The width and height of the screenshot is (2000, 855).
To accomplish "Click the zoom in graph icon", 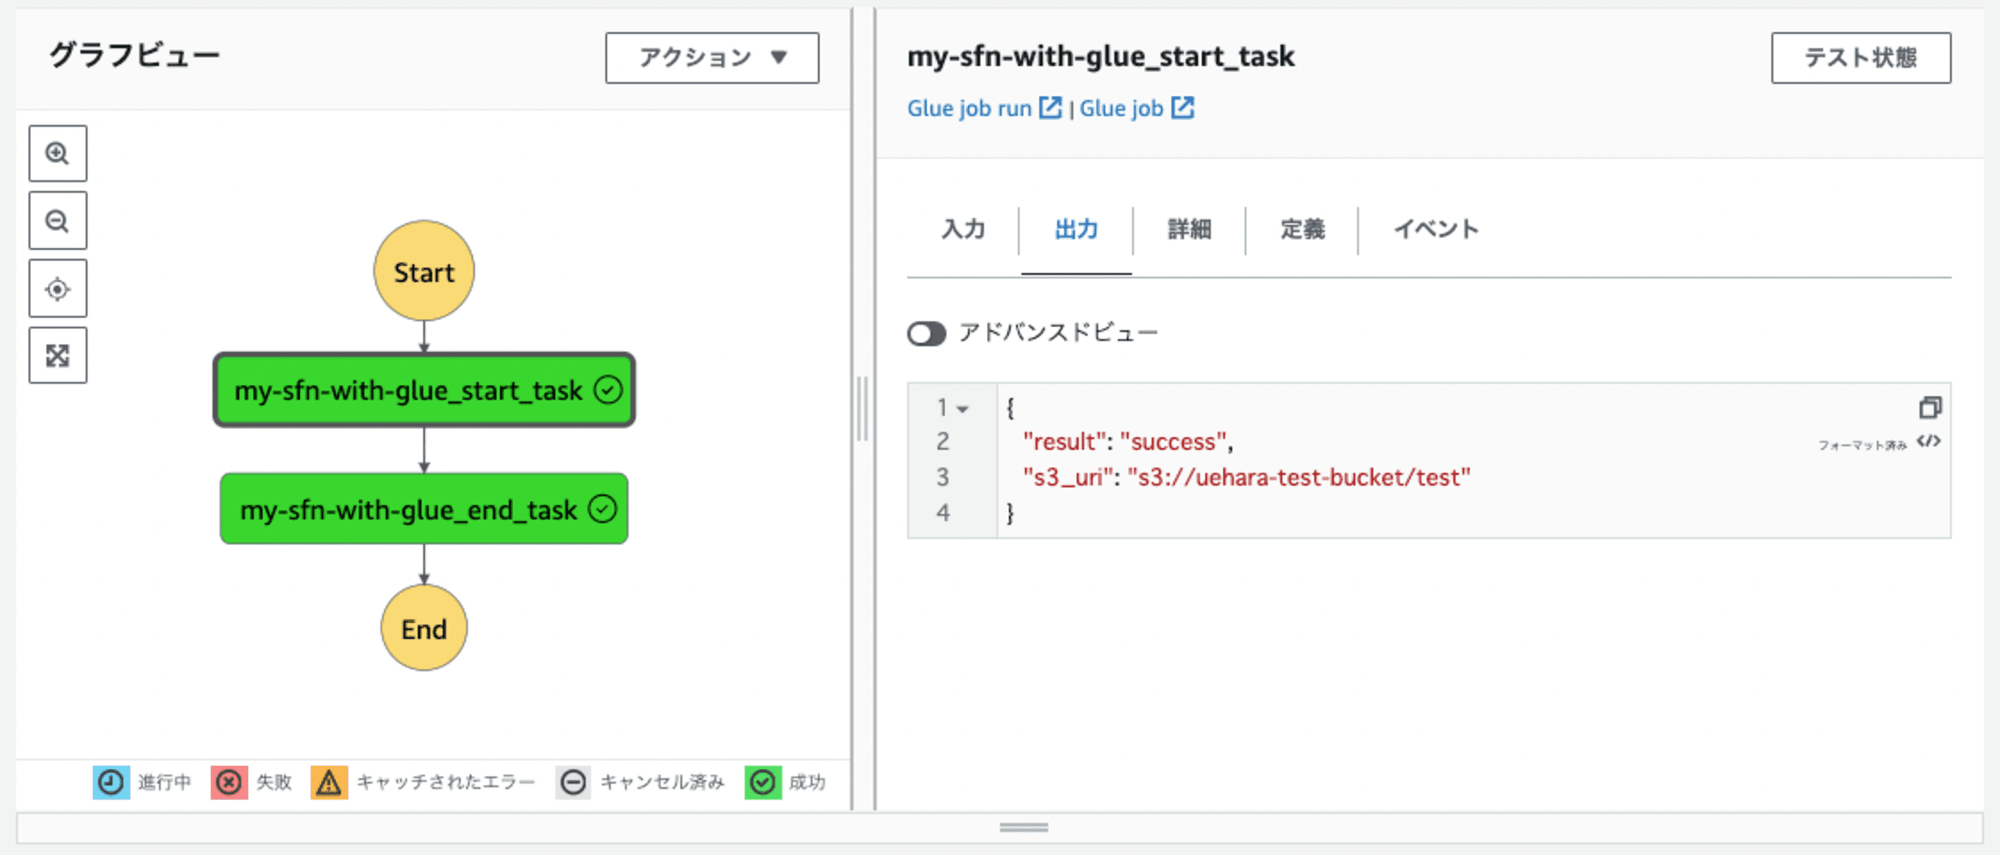I will [x=57, y=154].
